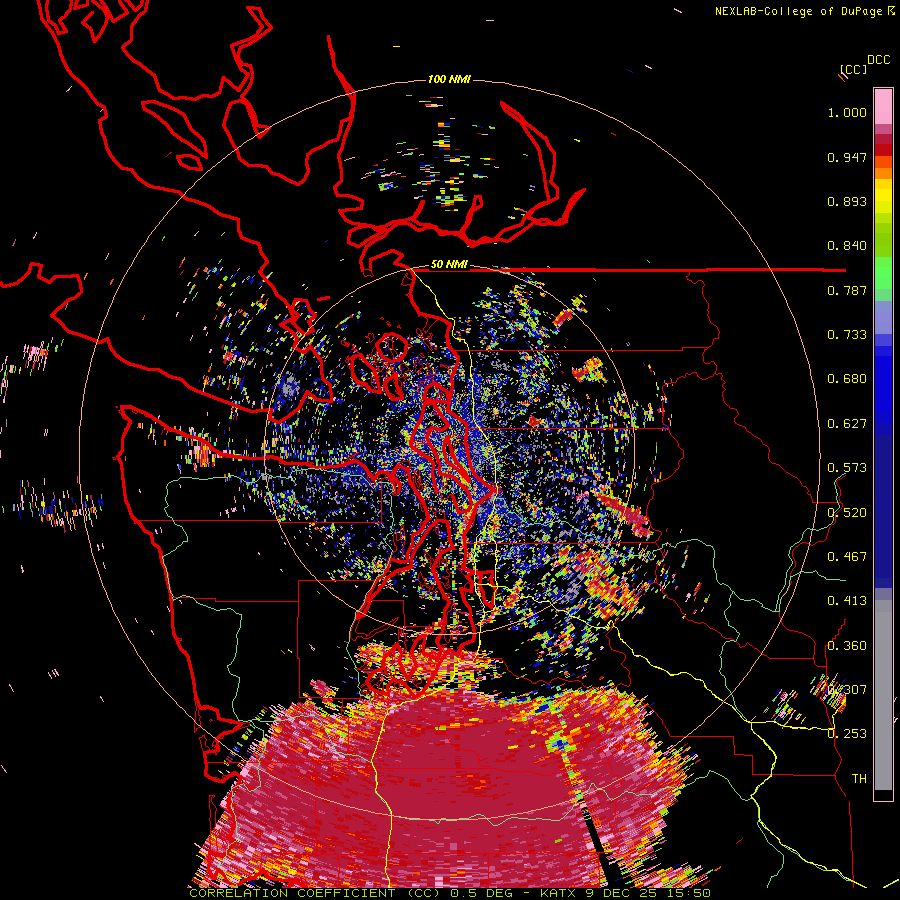Pick the bright green color bar segment
The width and height of the screenshot is (900, 900).
pyautogui.click(x=883, y=273)
